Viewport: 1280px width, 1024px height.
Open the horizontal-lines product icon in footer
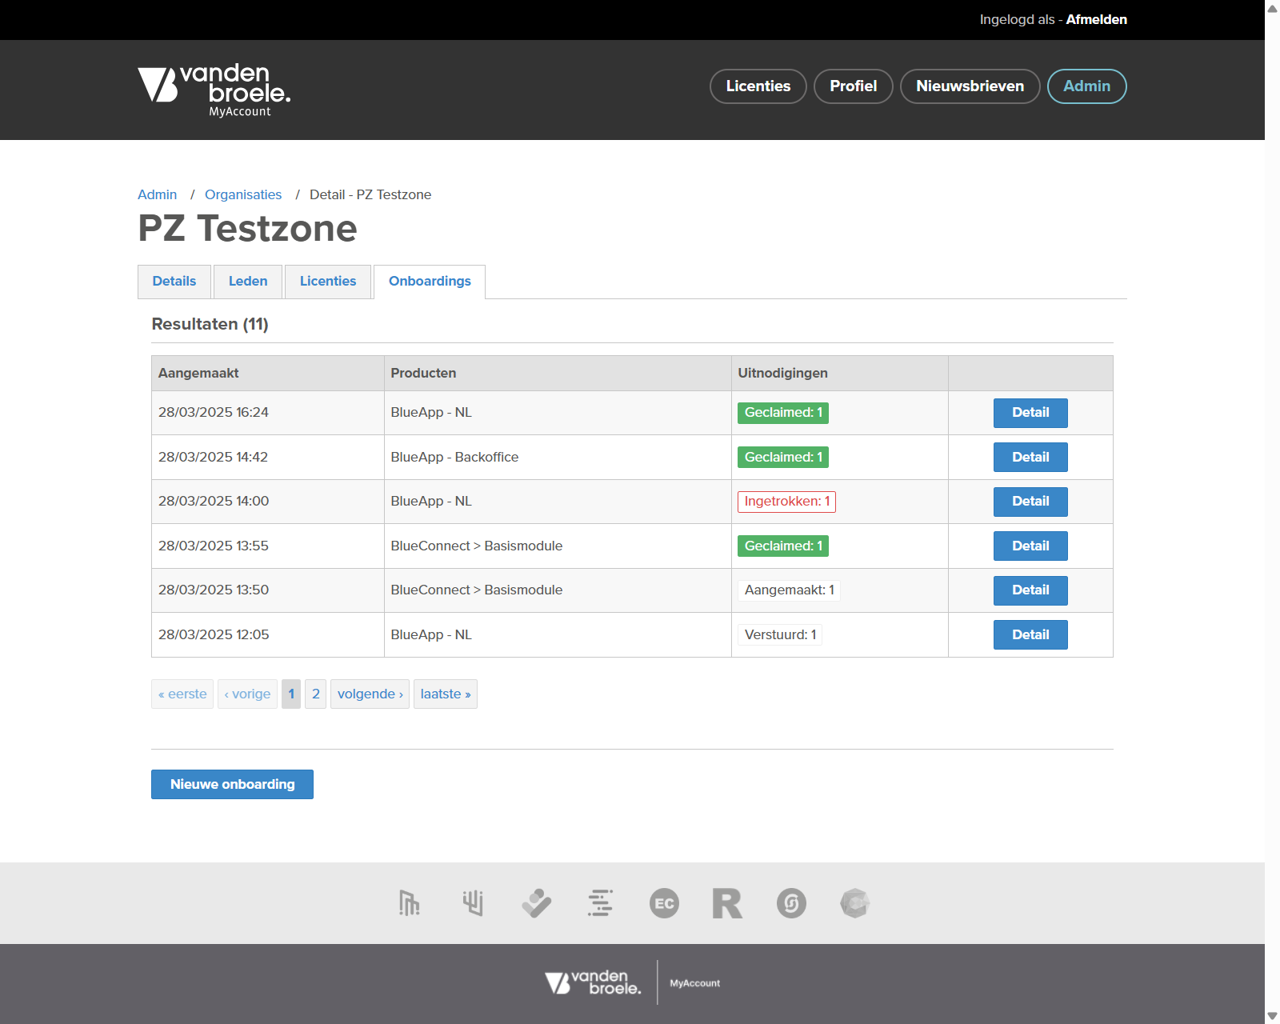600,903
